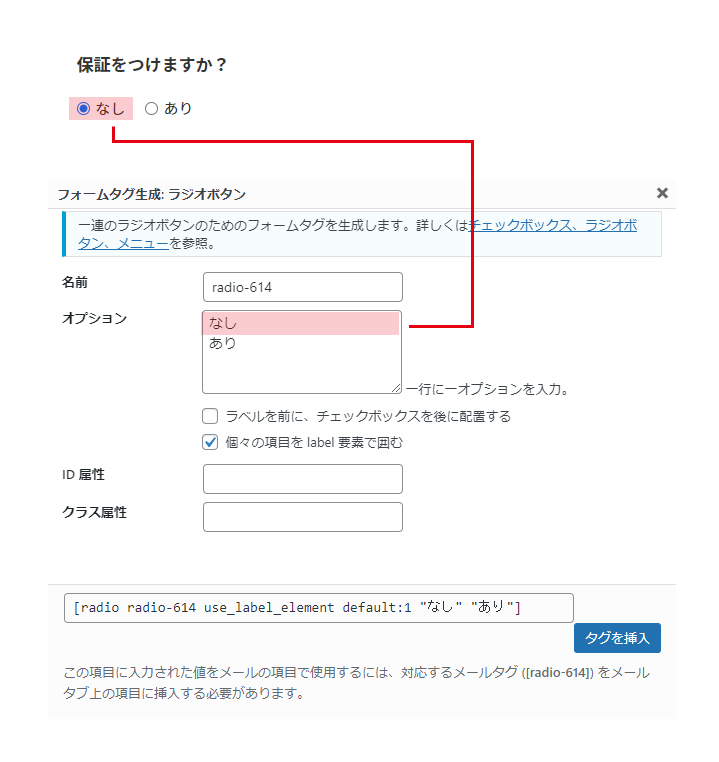
Task: Click the なし line in options textarea
Action: [x=300, y=324]
